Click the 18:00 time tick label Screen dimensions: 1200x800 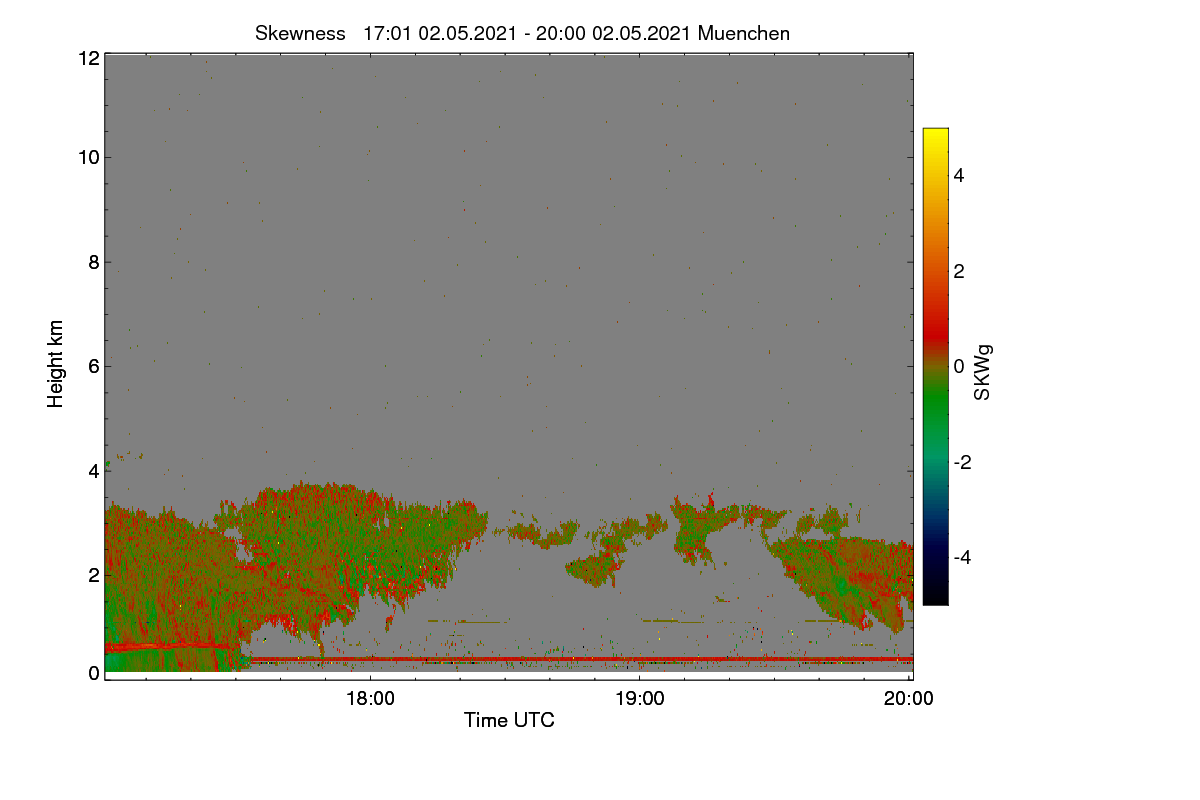[370, 699]
